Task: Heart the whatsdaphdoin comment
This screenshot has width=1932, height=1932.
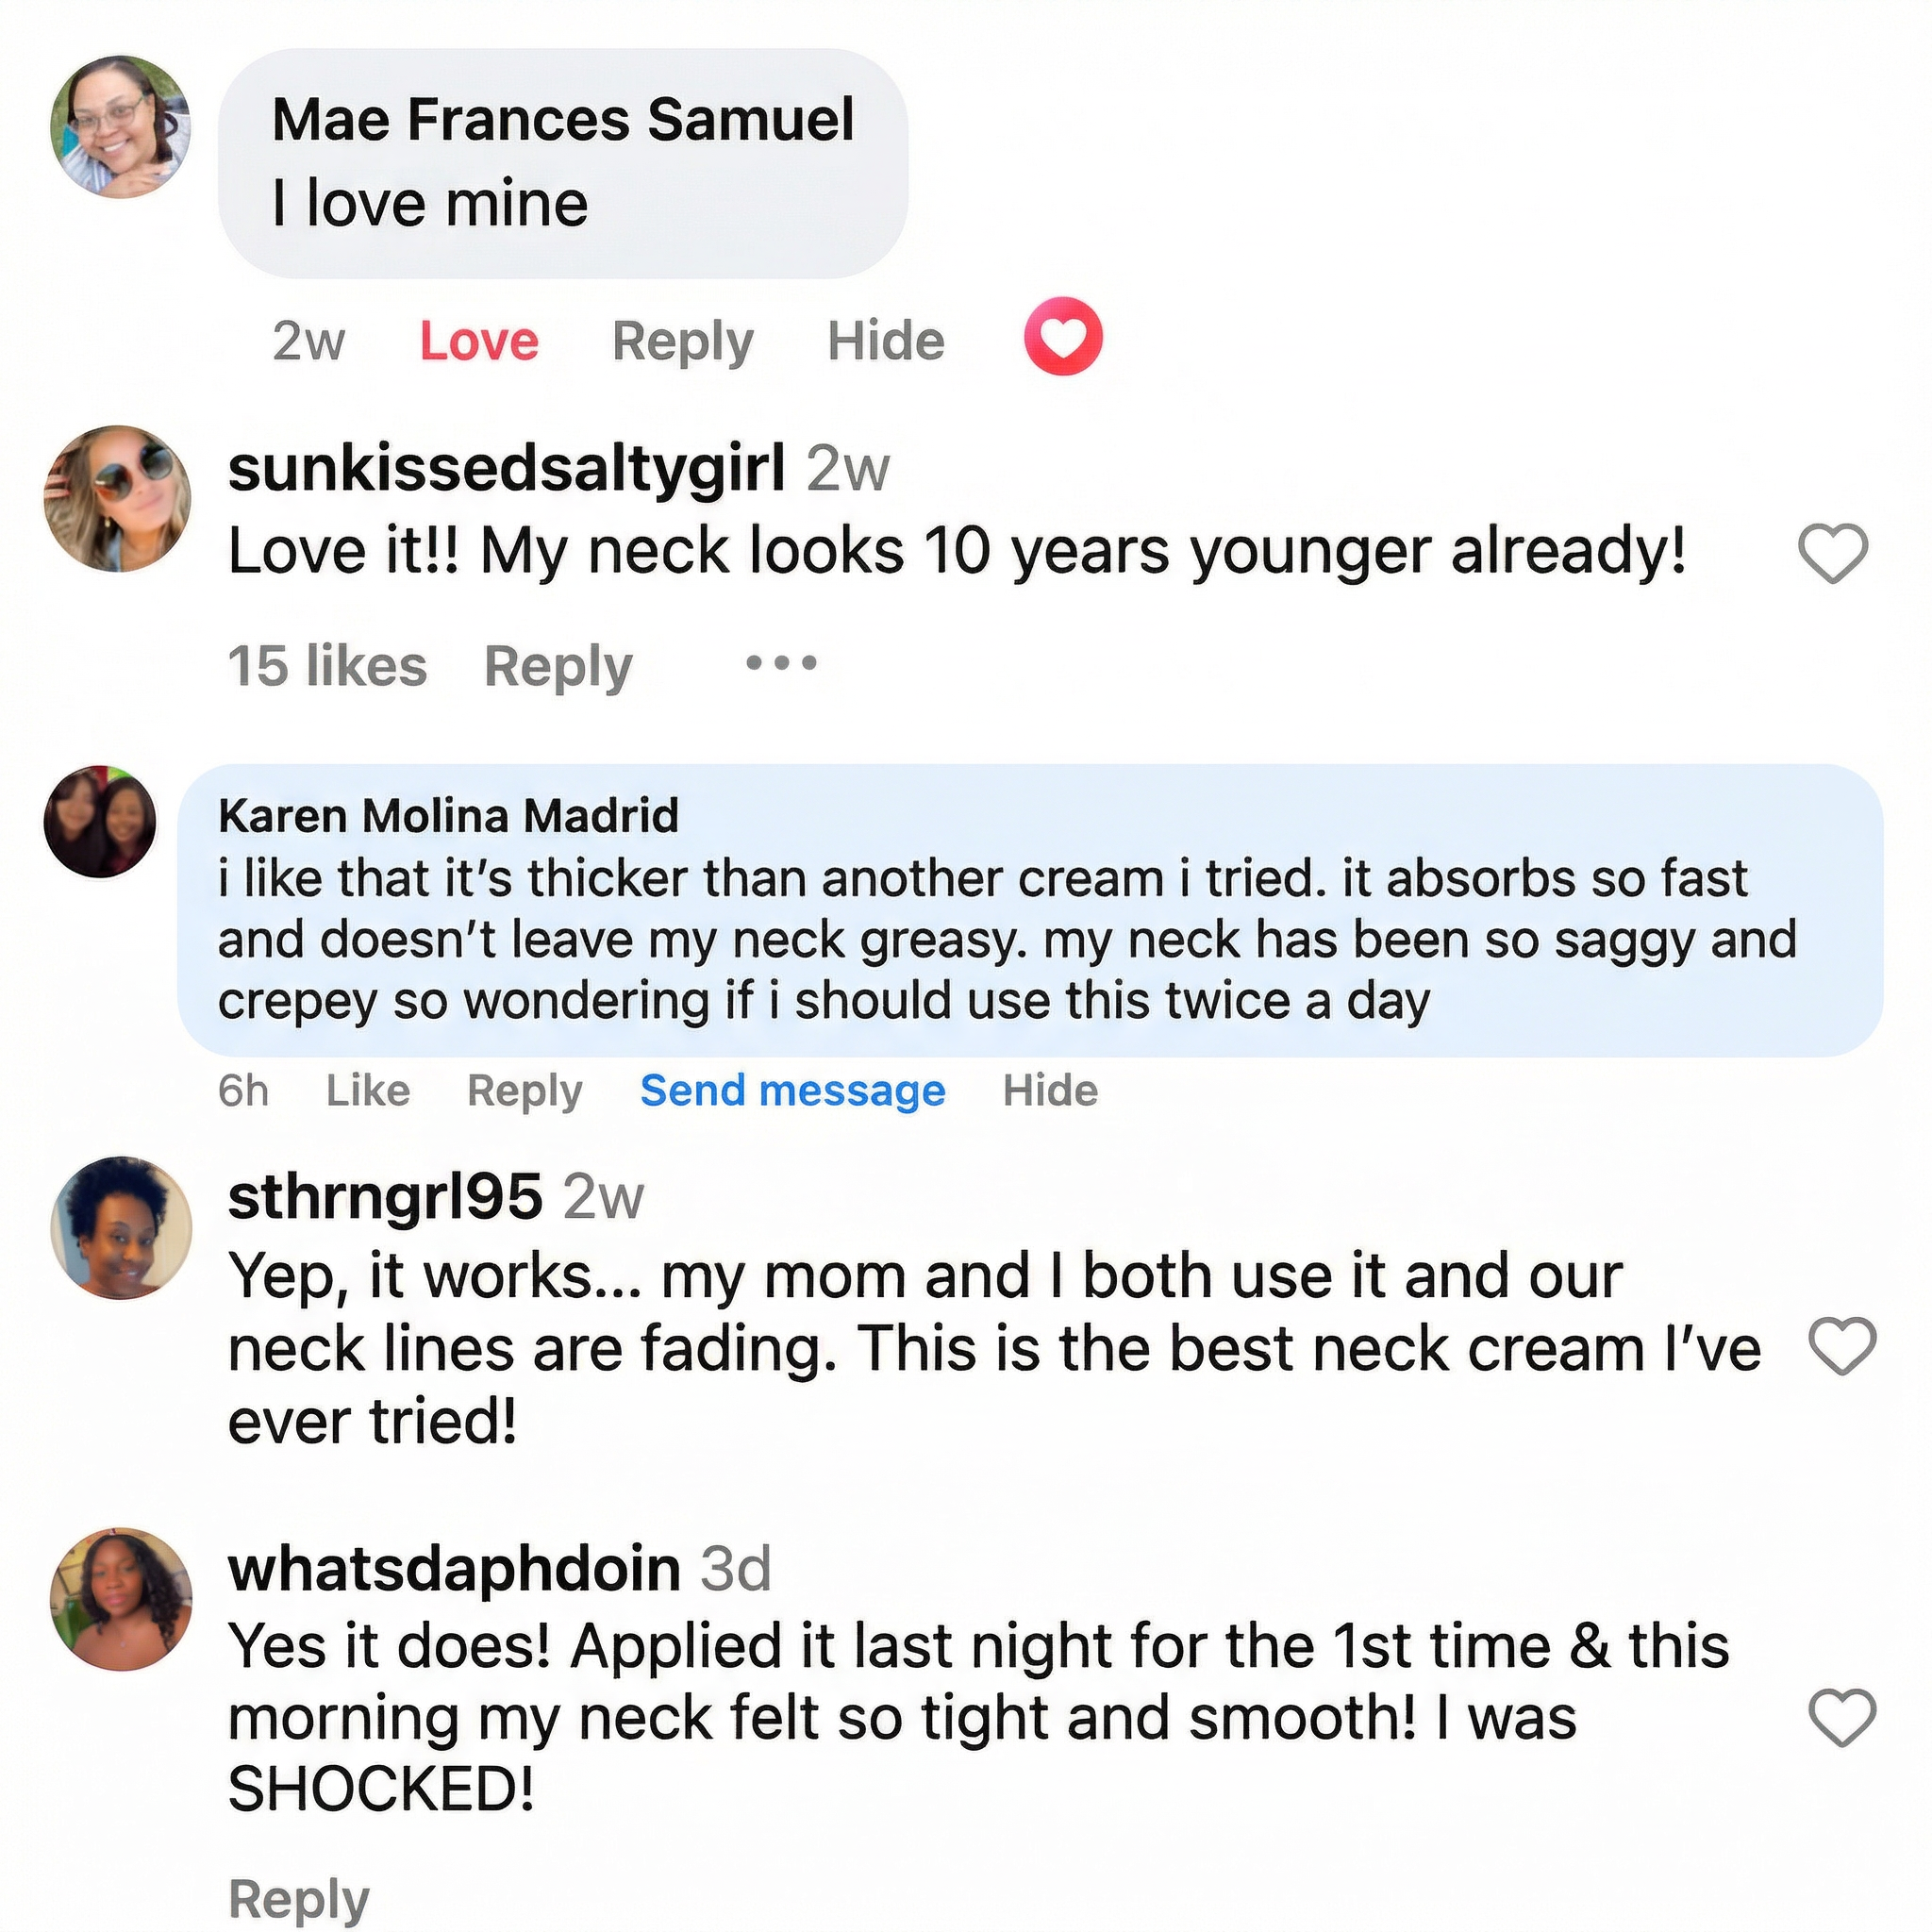Action: (x=1843, y=1717)
